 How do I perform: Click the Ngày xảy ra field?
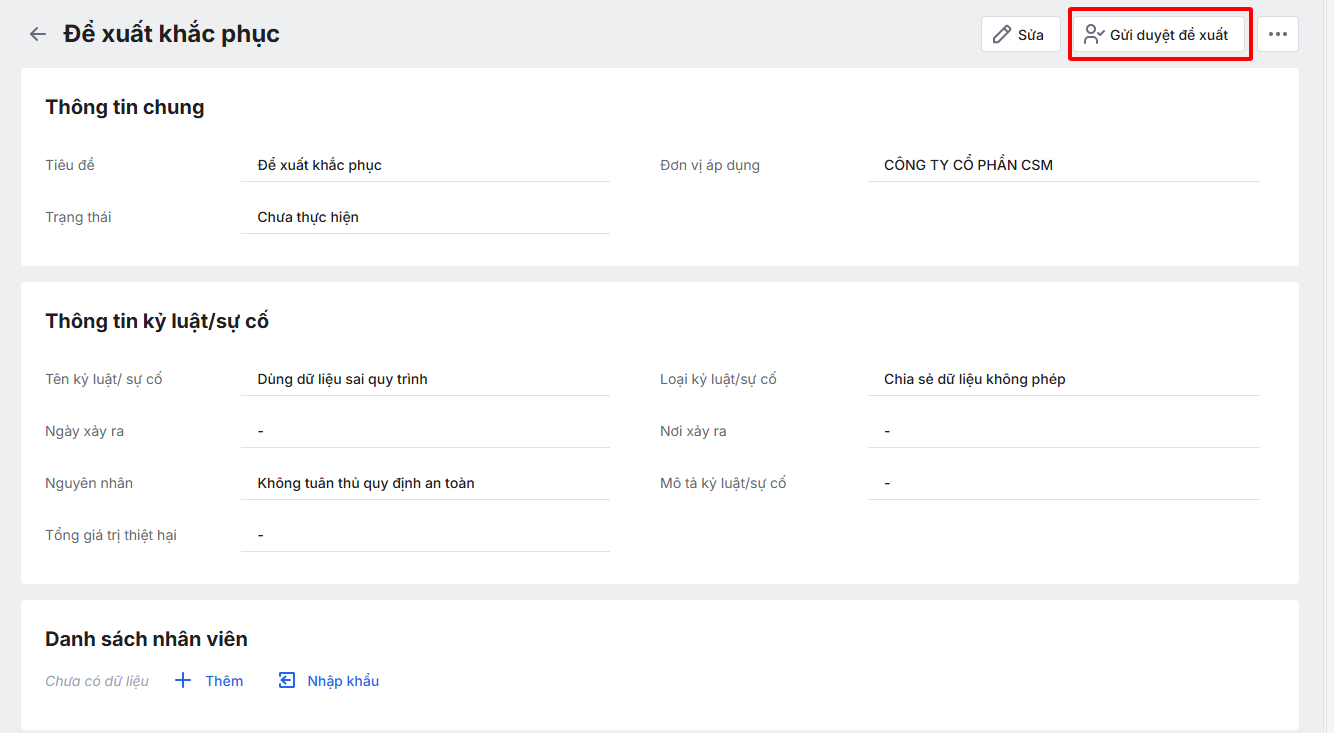click(x=425, y=431)
